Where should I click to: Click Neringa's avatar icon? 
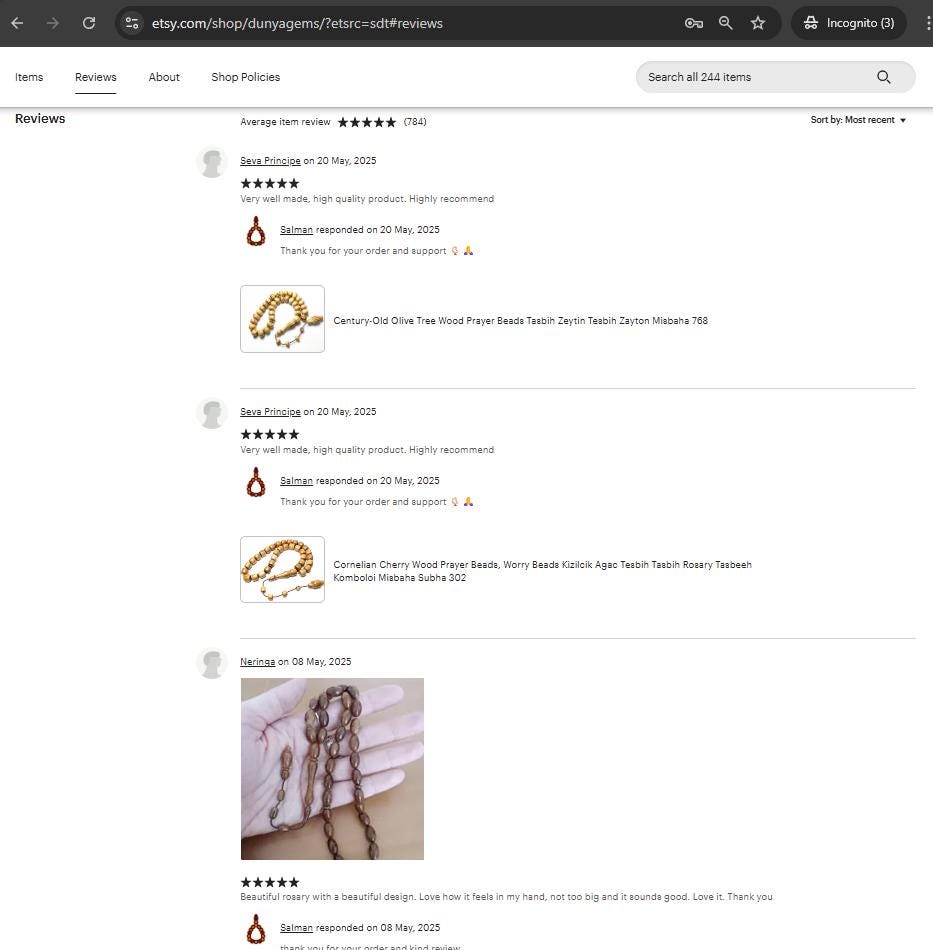(x=211, y=663)
